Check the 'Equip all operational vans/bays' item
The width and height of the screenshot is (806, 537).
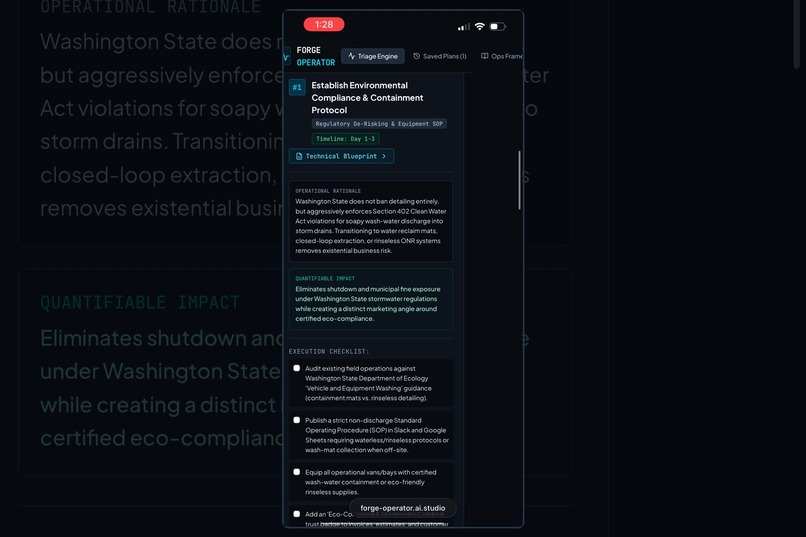(x=297, y=472)
